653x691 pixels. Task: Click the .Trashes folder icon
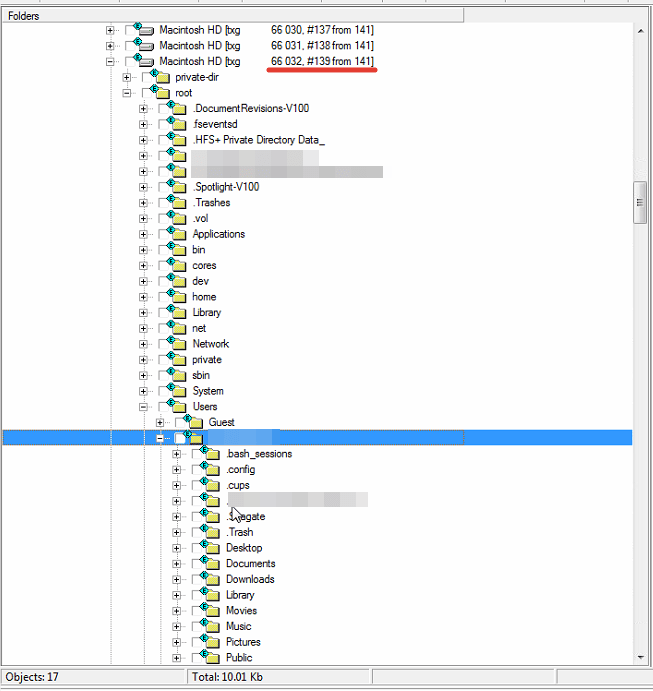(x=178, y=203)
